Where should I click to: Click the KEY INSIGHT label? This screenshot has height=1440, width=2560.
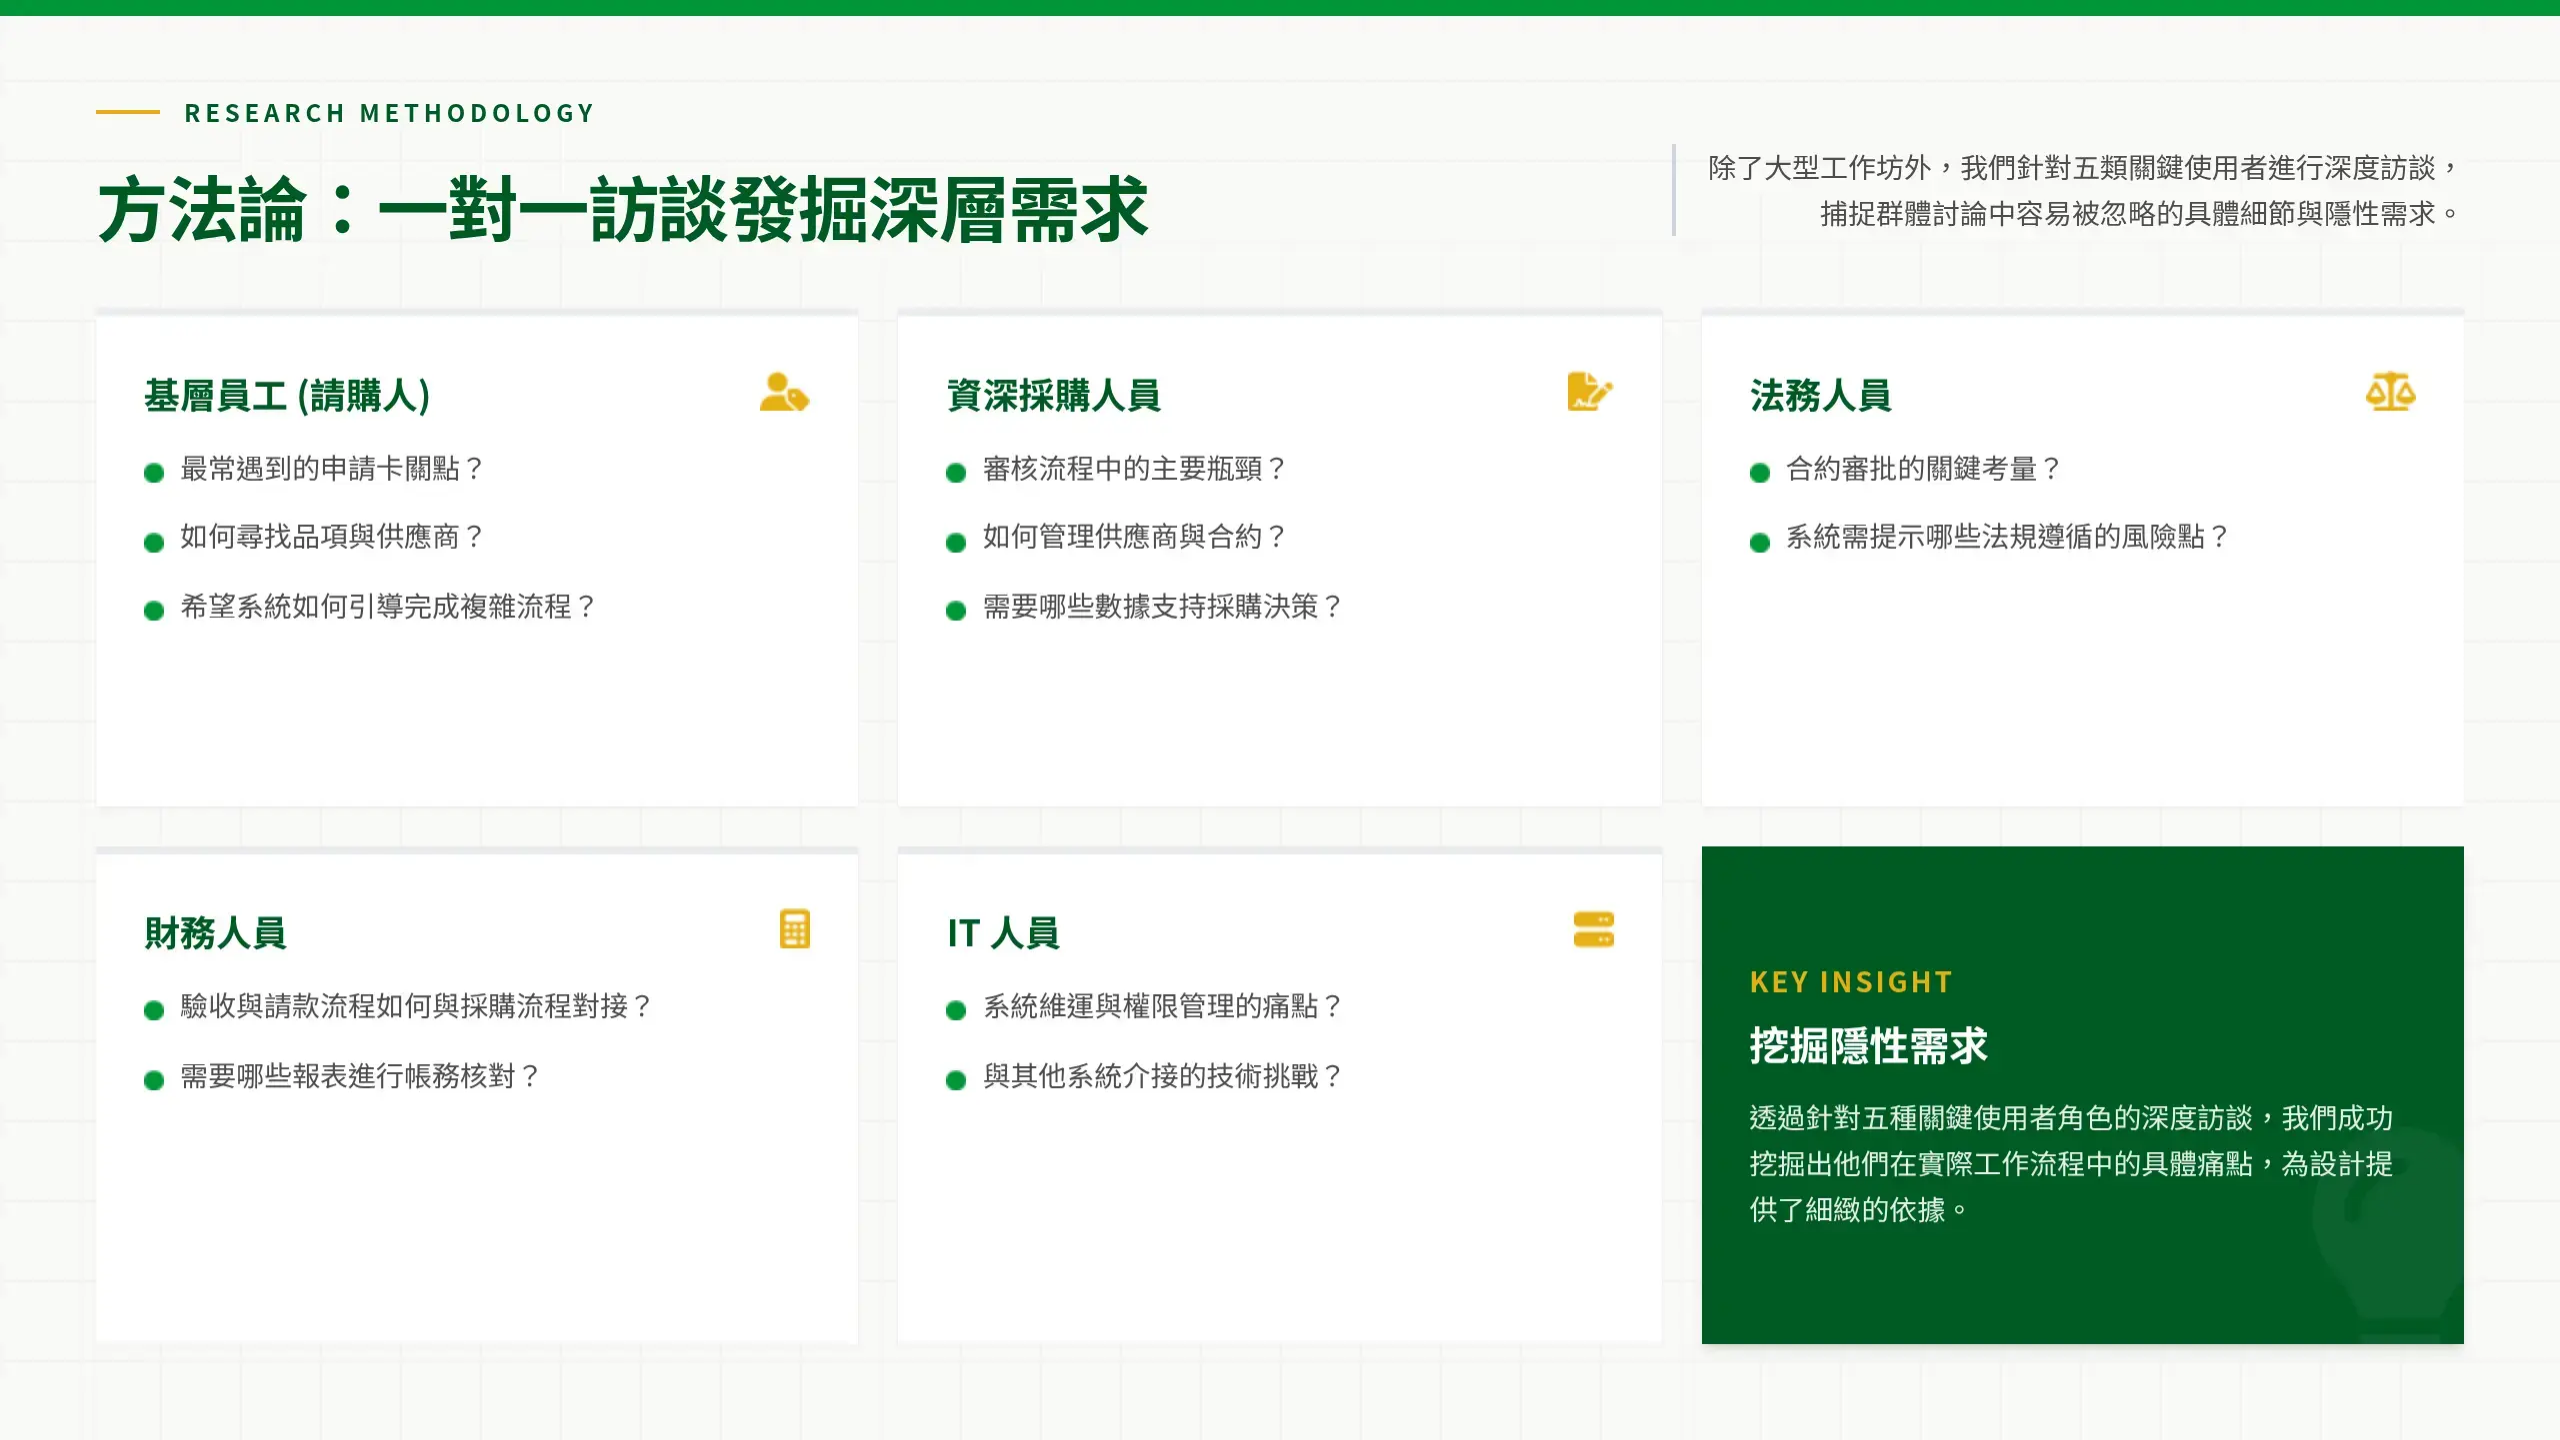(x=1851, y=982)
